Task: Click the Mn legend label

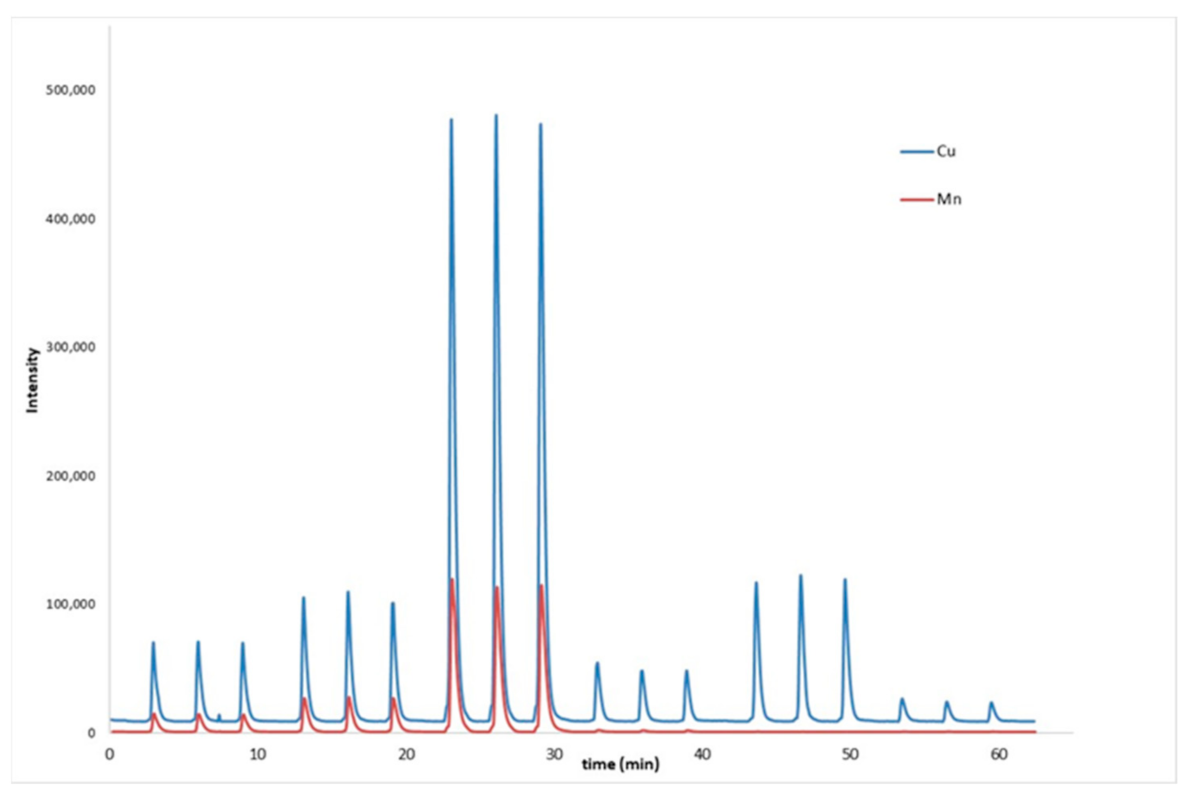Action: tap(949, 200)
